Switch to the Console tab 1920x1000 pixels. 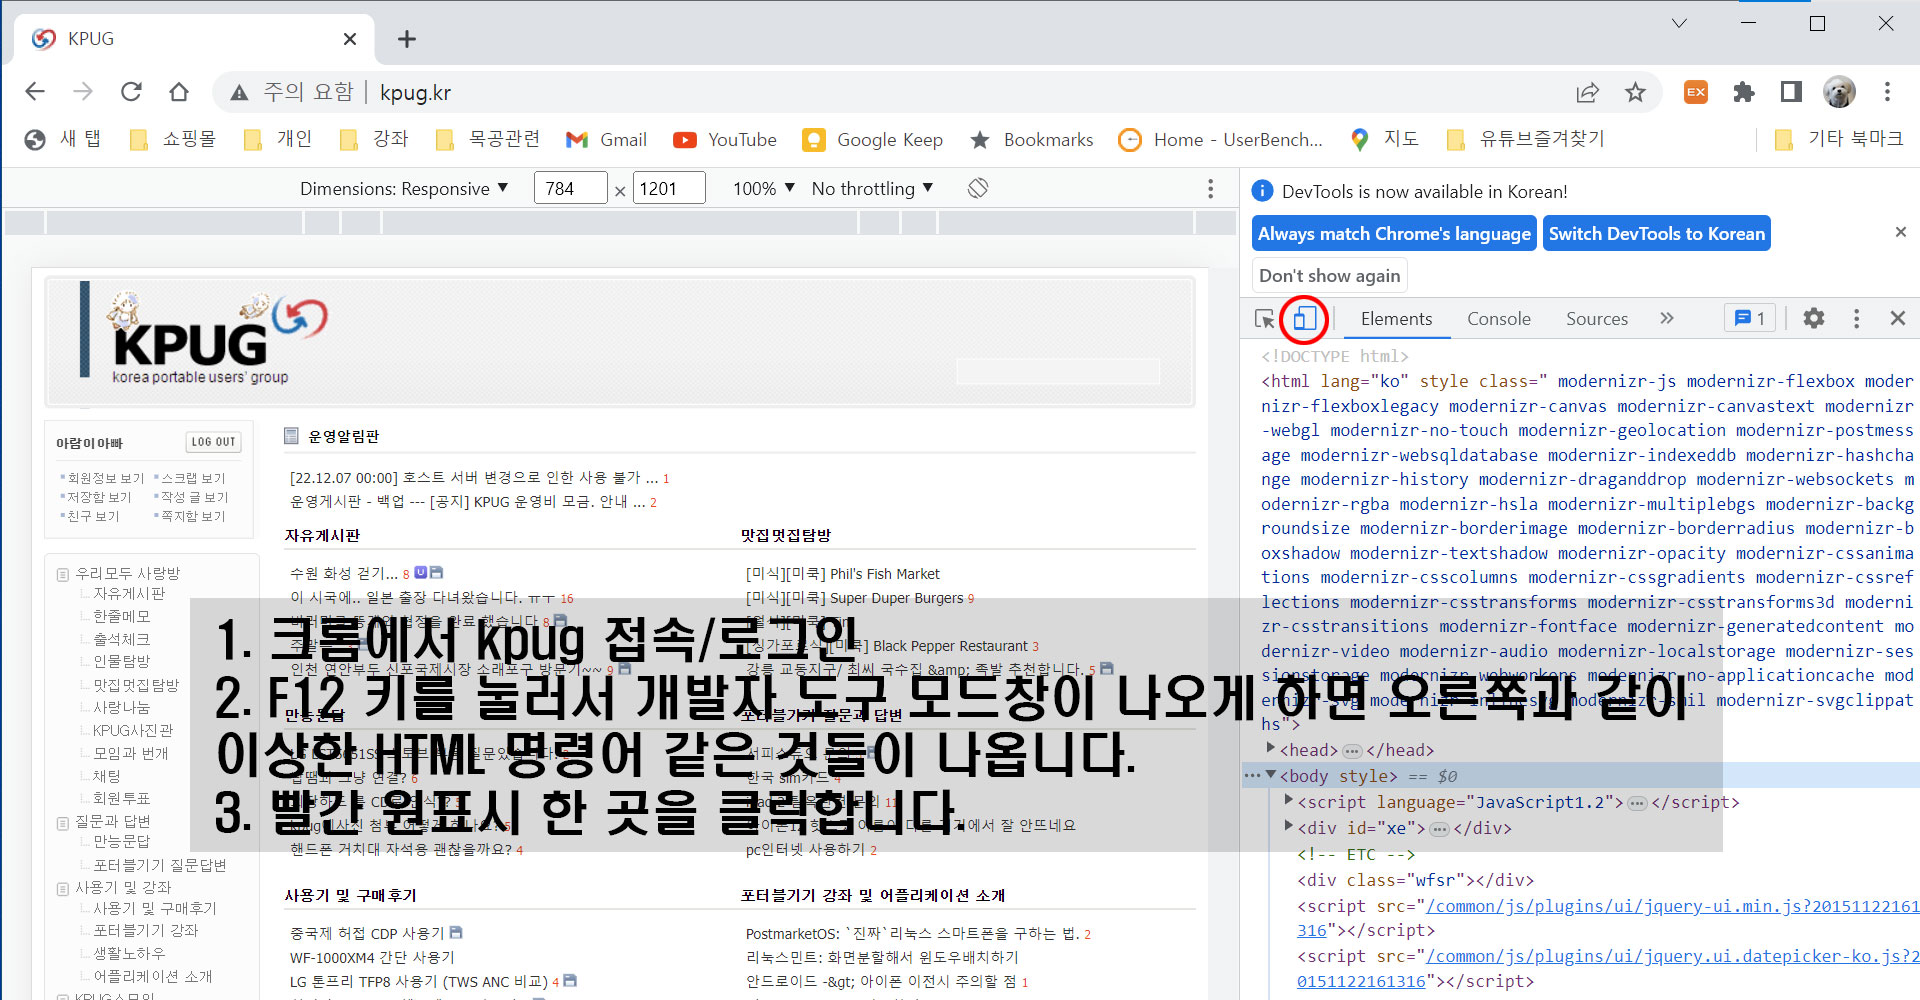(x=1498, y=318)
